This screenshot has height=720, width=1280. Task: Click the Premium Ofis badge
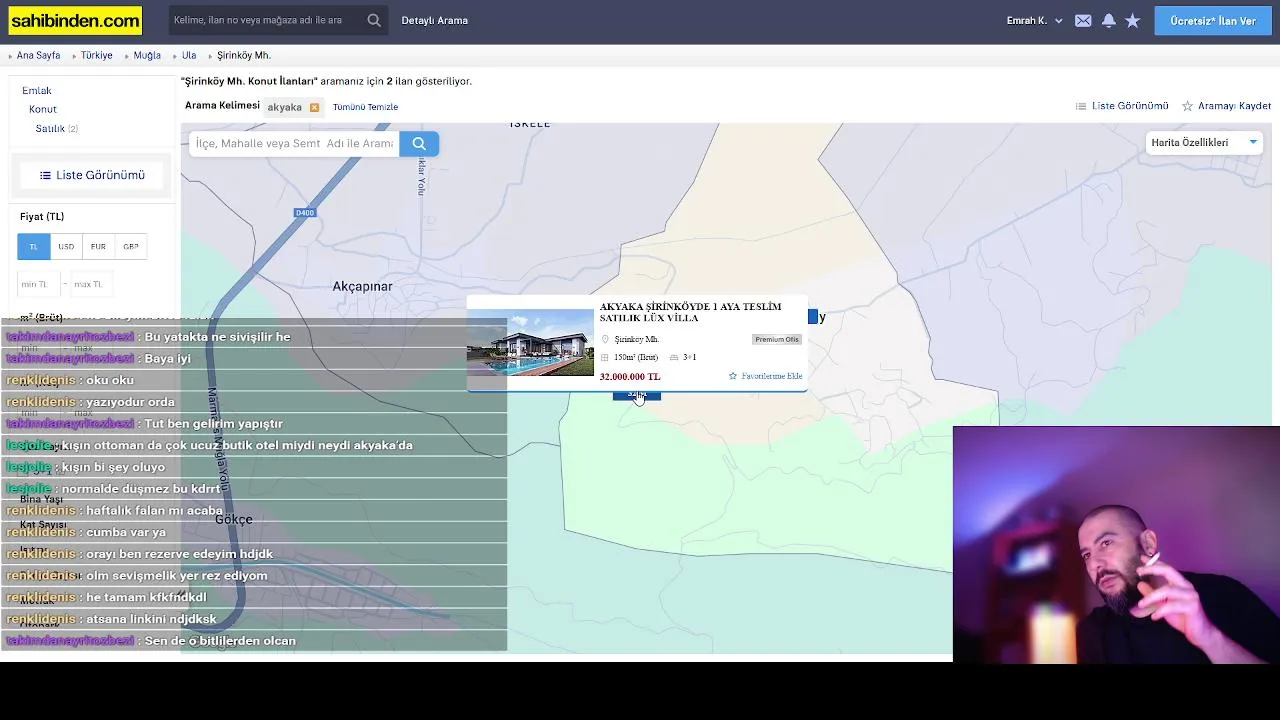[777, 339]
